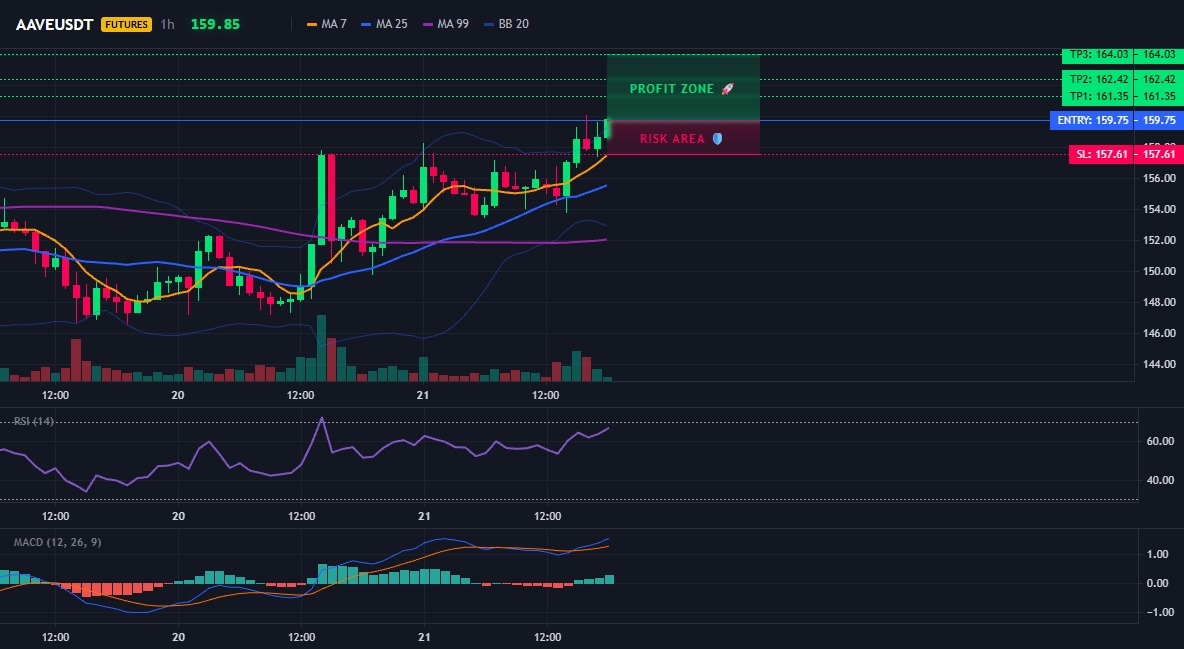Click the 60.00 value on the RSI axis
Viewport: 1184px width, 649px height.
pyautogui.click(x=1162, y=441)
